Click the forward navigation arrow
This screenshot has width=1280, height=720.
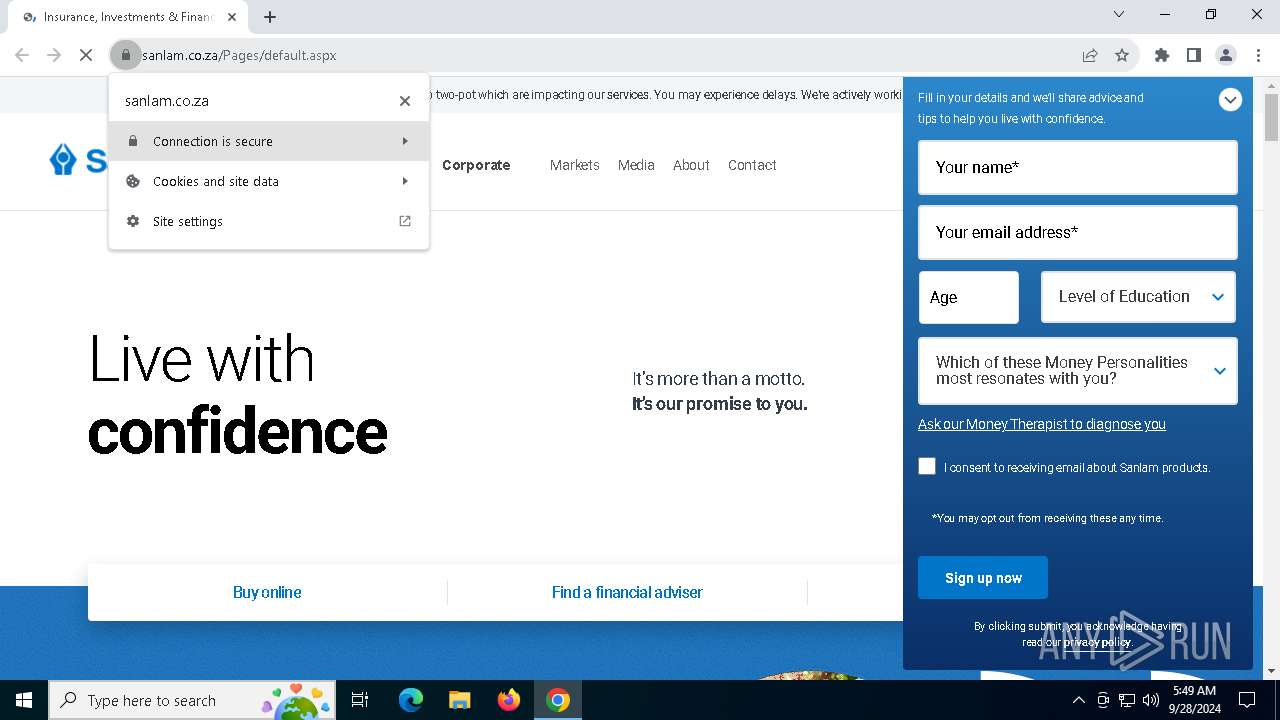click(x=54, y=55)
